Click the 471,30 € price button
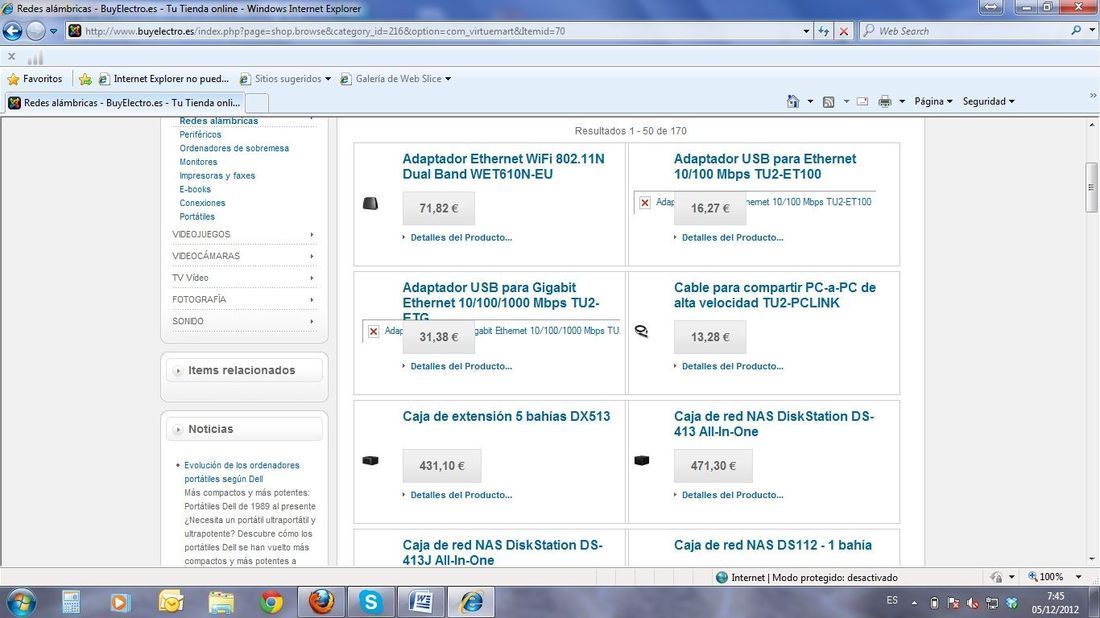The image size is (1100, 618). coord(713,466)
